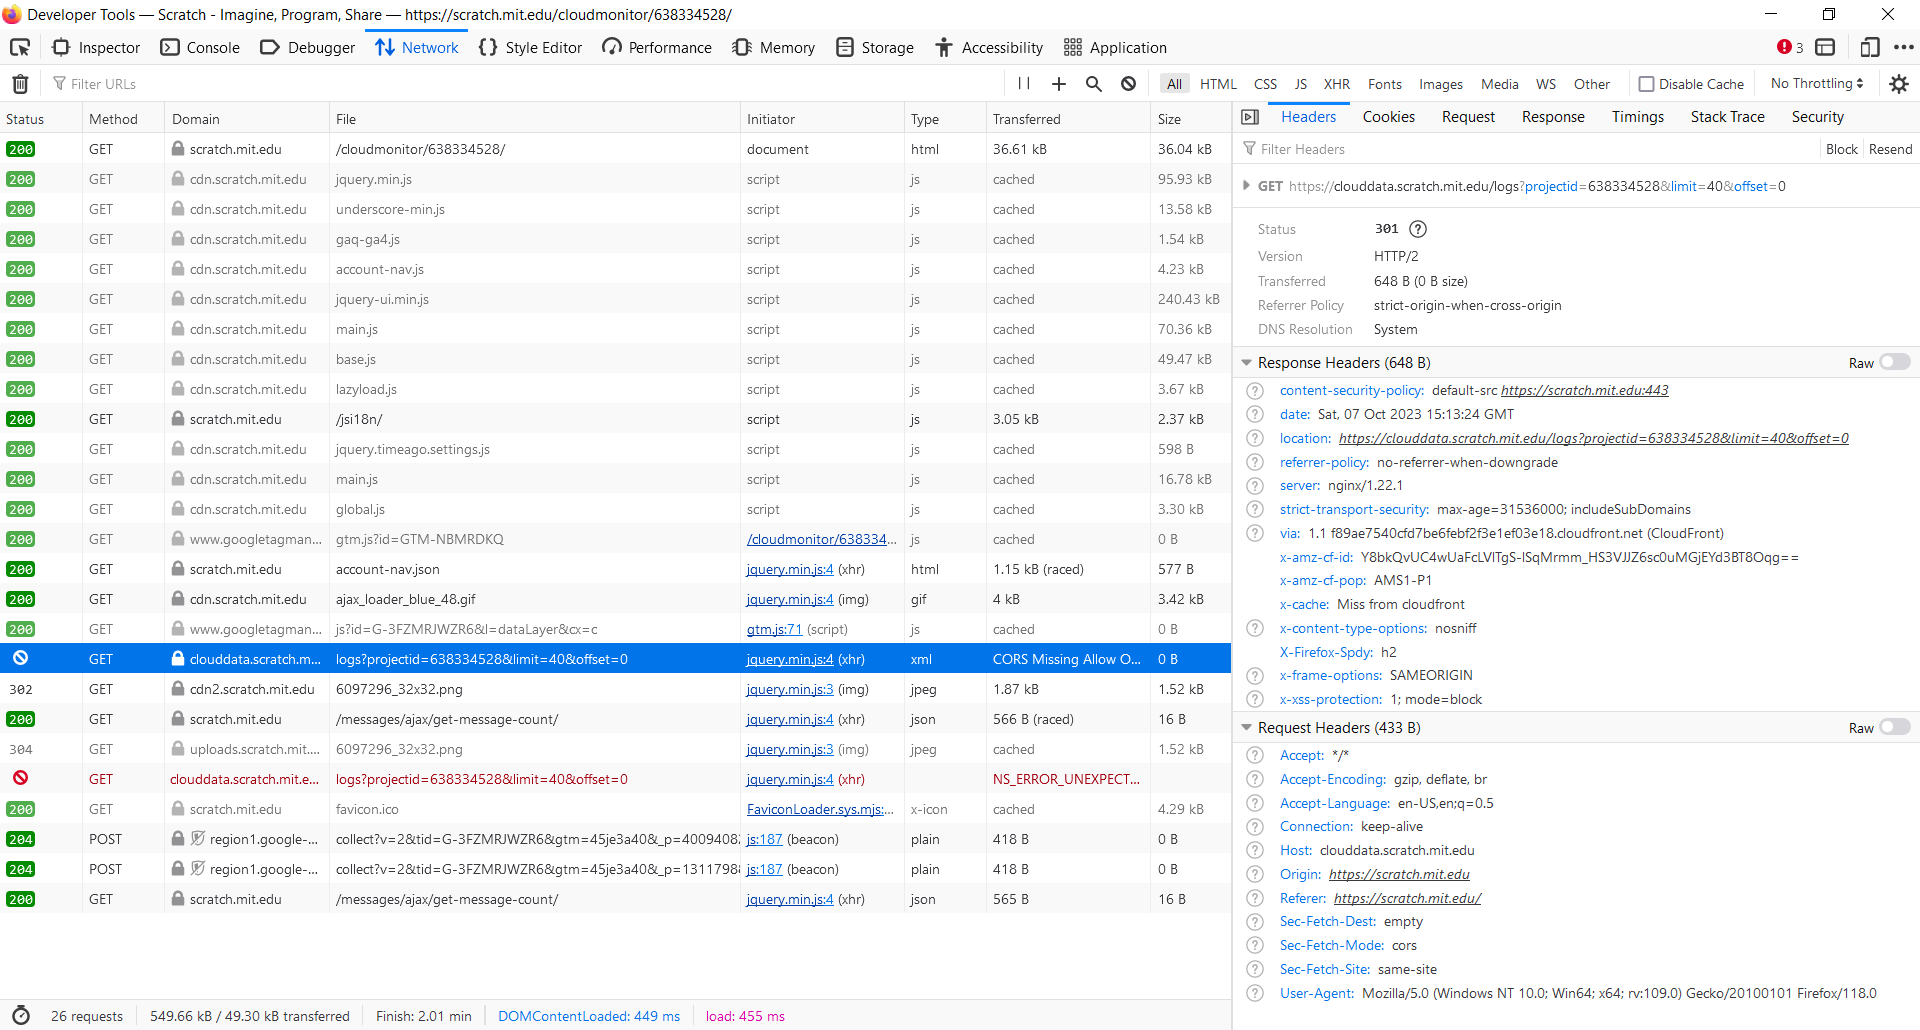Open the Accessibility panel
The height and width of the screenshot is (1030, 1920).
(989, 47)
